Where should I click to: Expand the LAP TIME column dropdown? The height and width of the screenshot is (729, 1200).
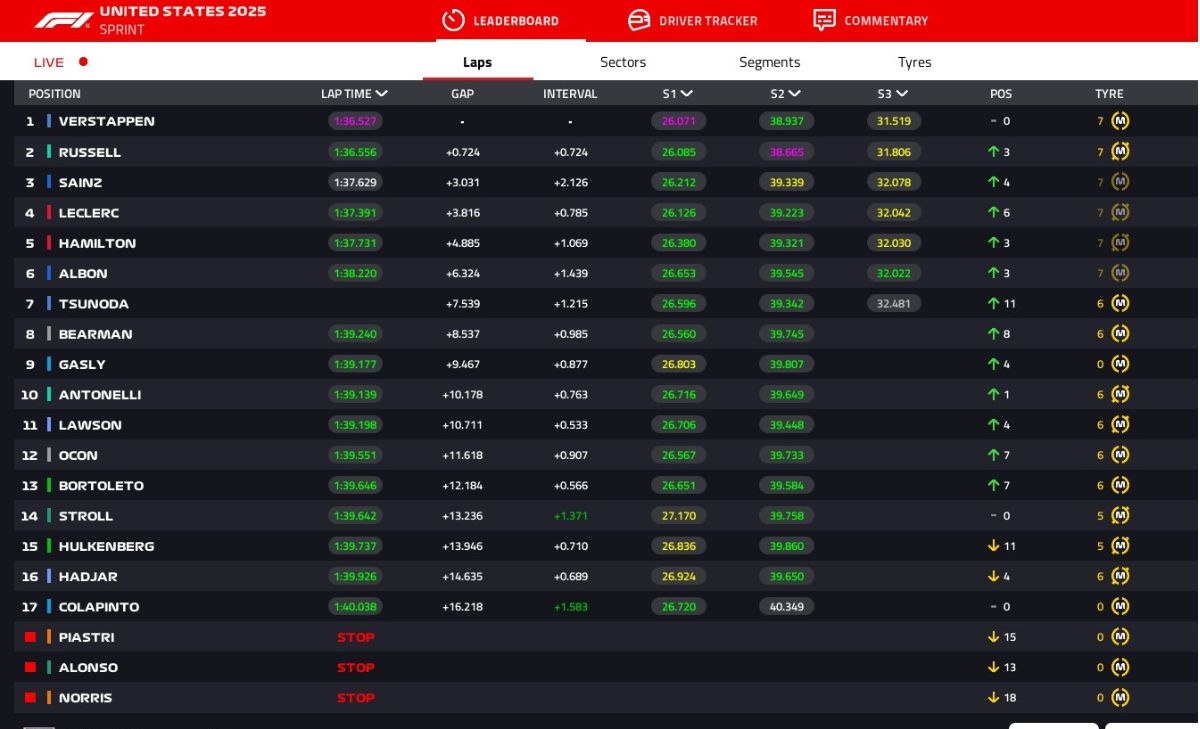coord(381,94)
